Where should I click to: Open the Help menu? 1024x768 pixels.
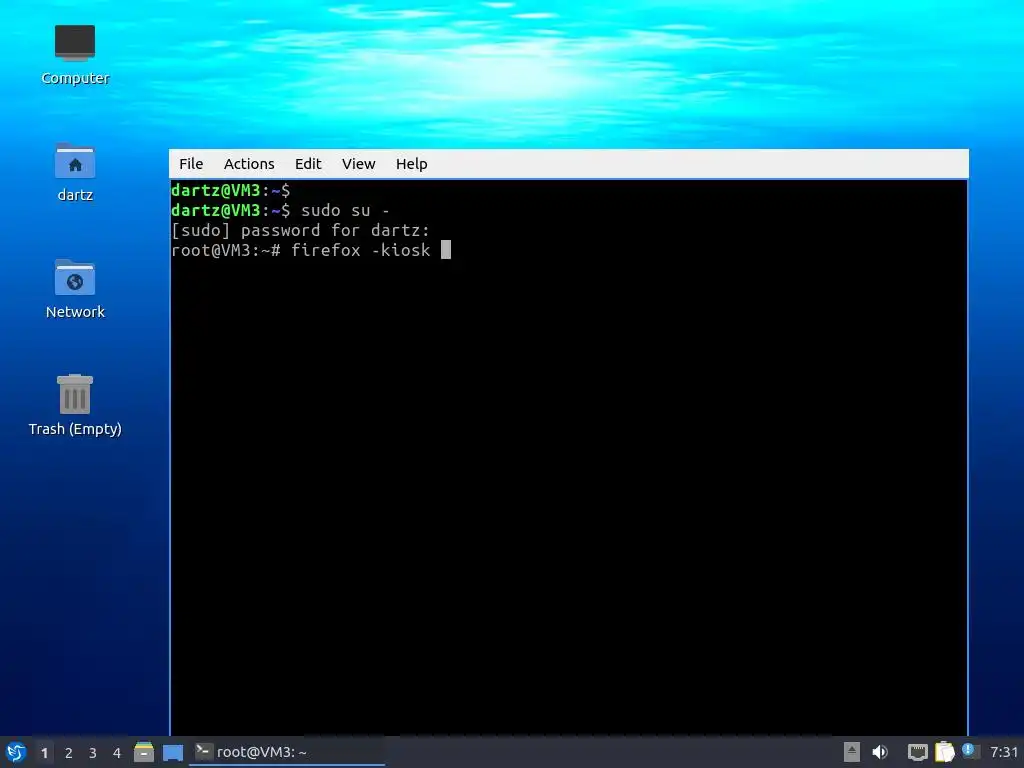pyautogui.click(x=411, y=164)
